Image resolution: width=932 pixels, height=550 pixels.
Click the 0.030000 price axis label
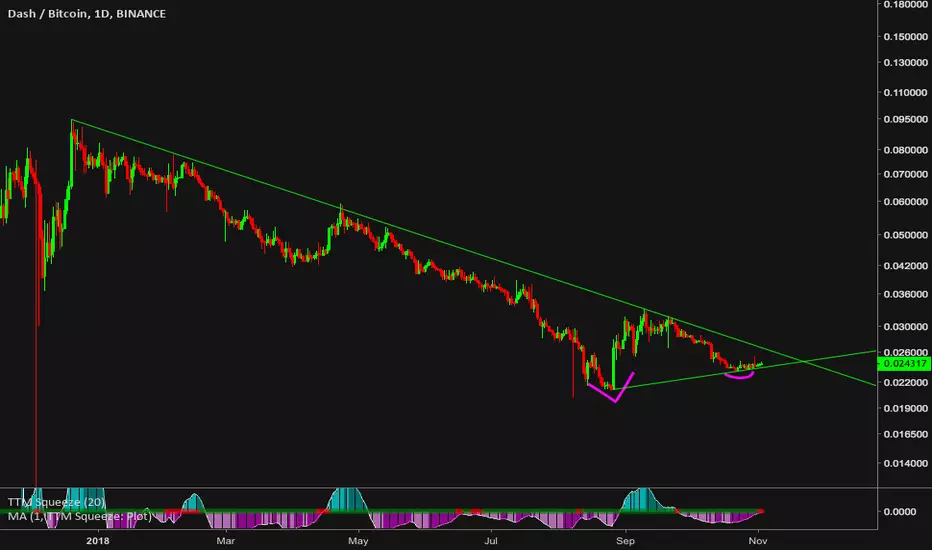[x=905, y=326]
